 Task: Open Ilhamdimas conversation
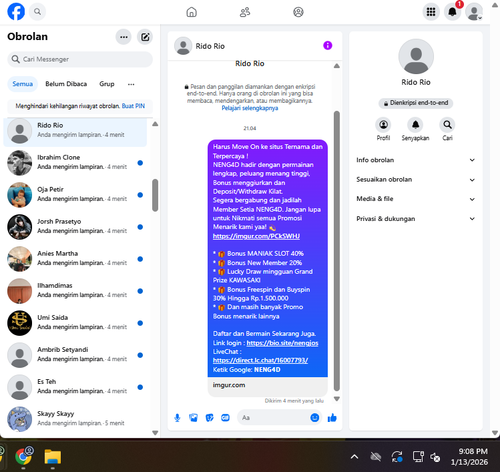point(75,291)
